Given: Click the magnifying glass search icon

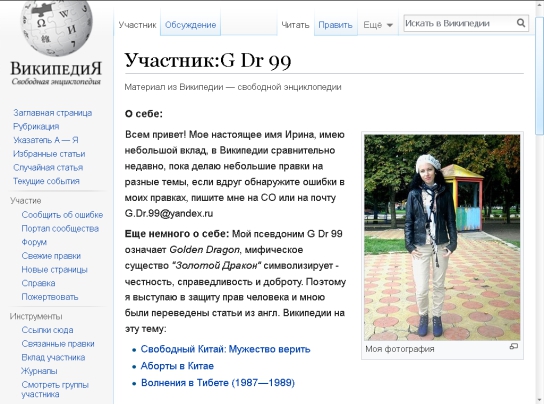Looking at the screenshot, I should [x=521, y=23].
